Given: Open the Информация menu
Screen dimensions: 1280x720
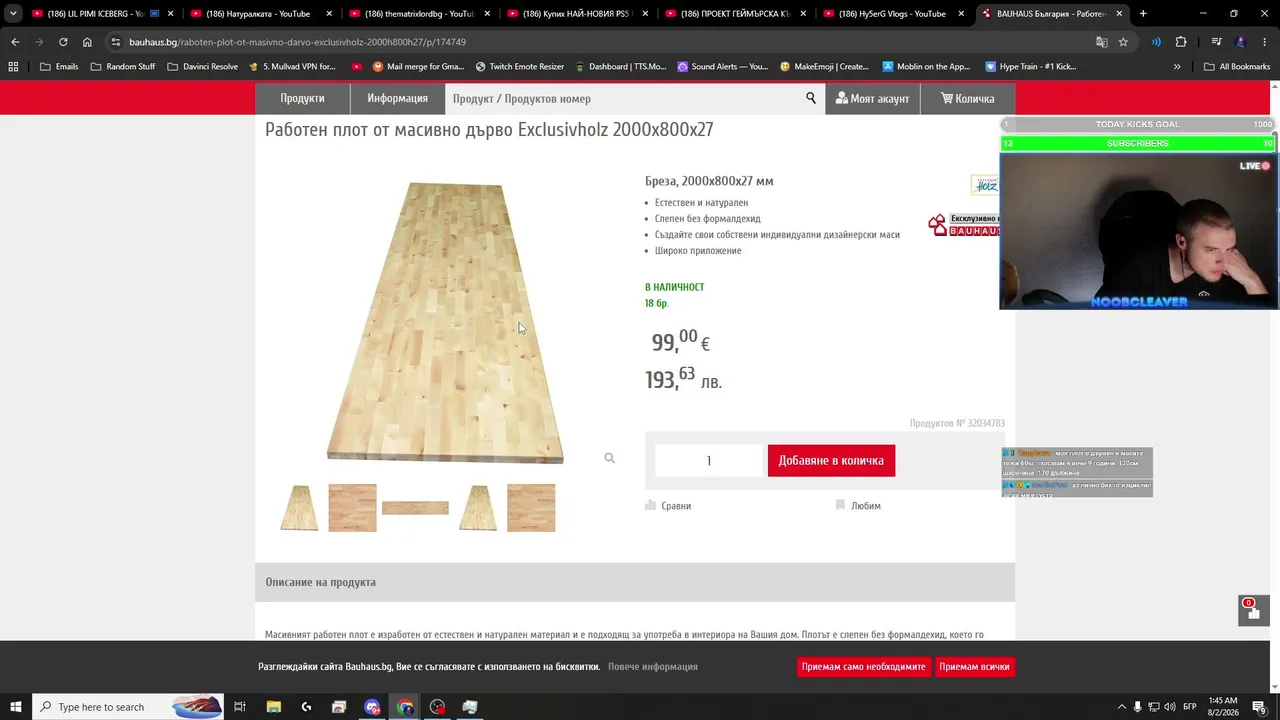Looking at the screenshot, I should pyautogui.click(x=397, y=98).
